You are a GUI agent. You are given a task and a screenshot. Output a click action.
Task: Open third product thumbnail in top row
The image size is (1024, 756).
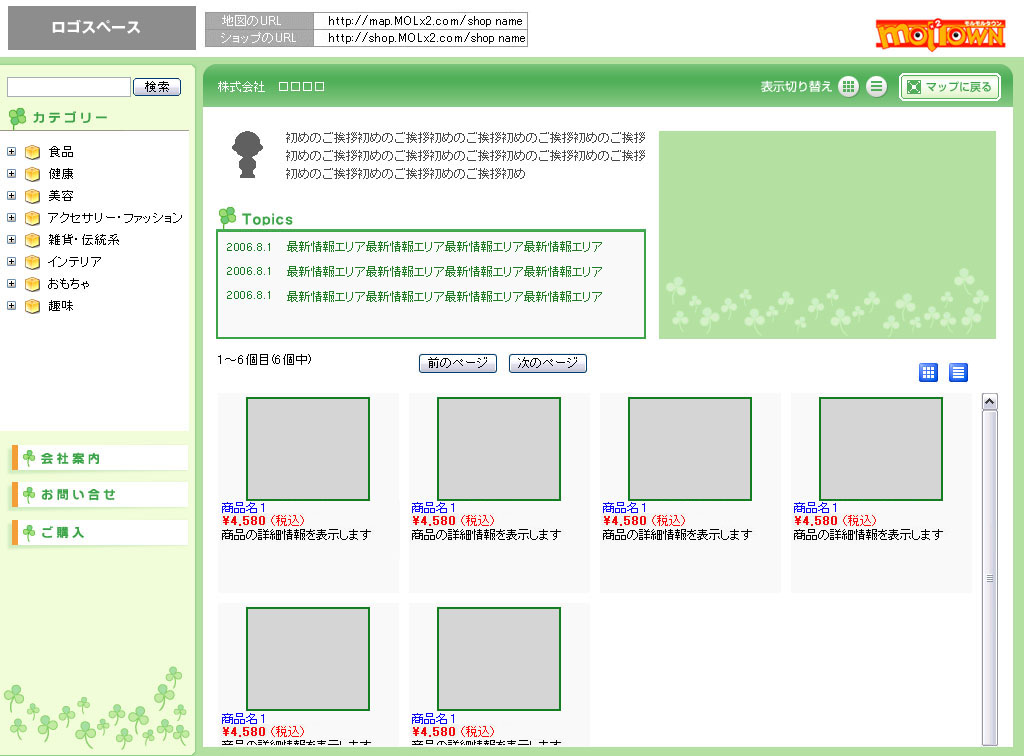[x=690, y=449]
